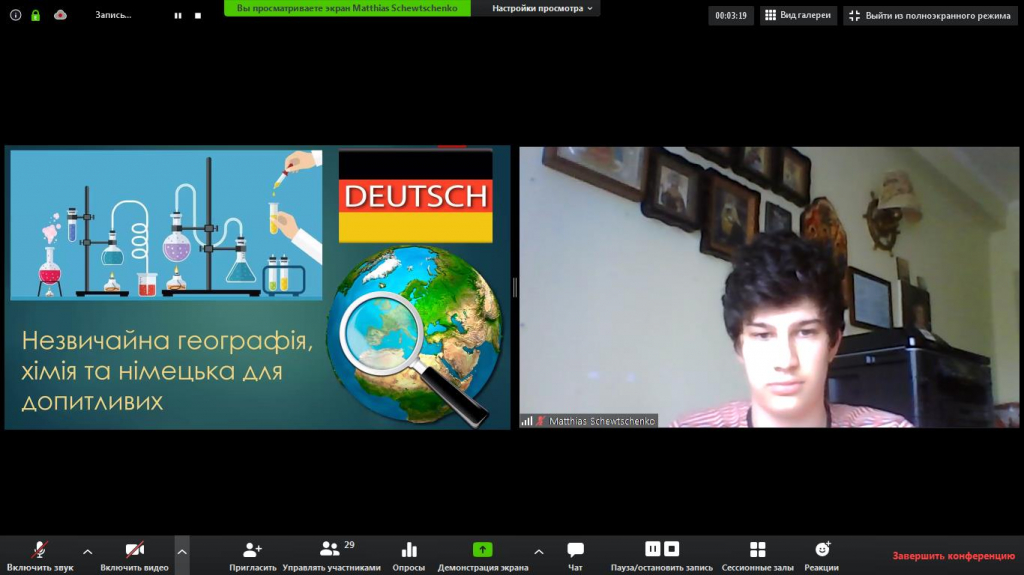The height and width of the screenshot is (575, 1024).
Task: Start Демонстрация экрана screen share
Action: 483,556
